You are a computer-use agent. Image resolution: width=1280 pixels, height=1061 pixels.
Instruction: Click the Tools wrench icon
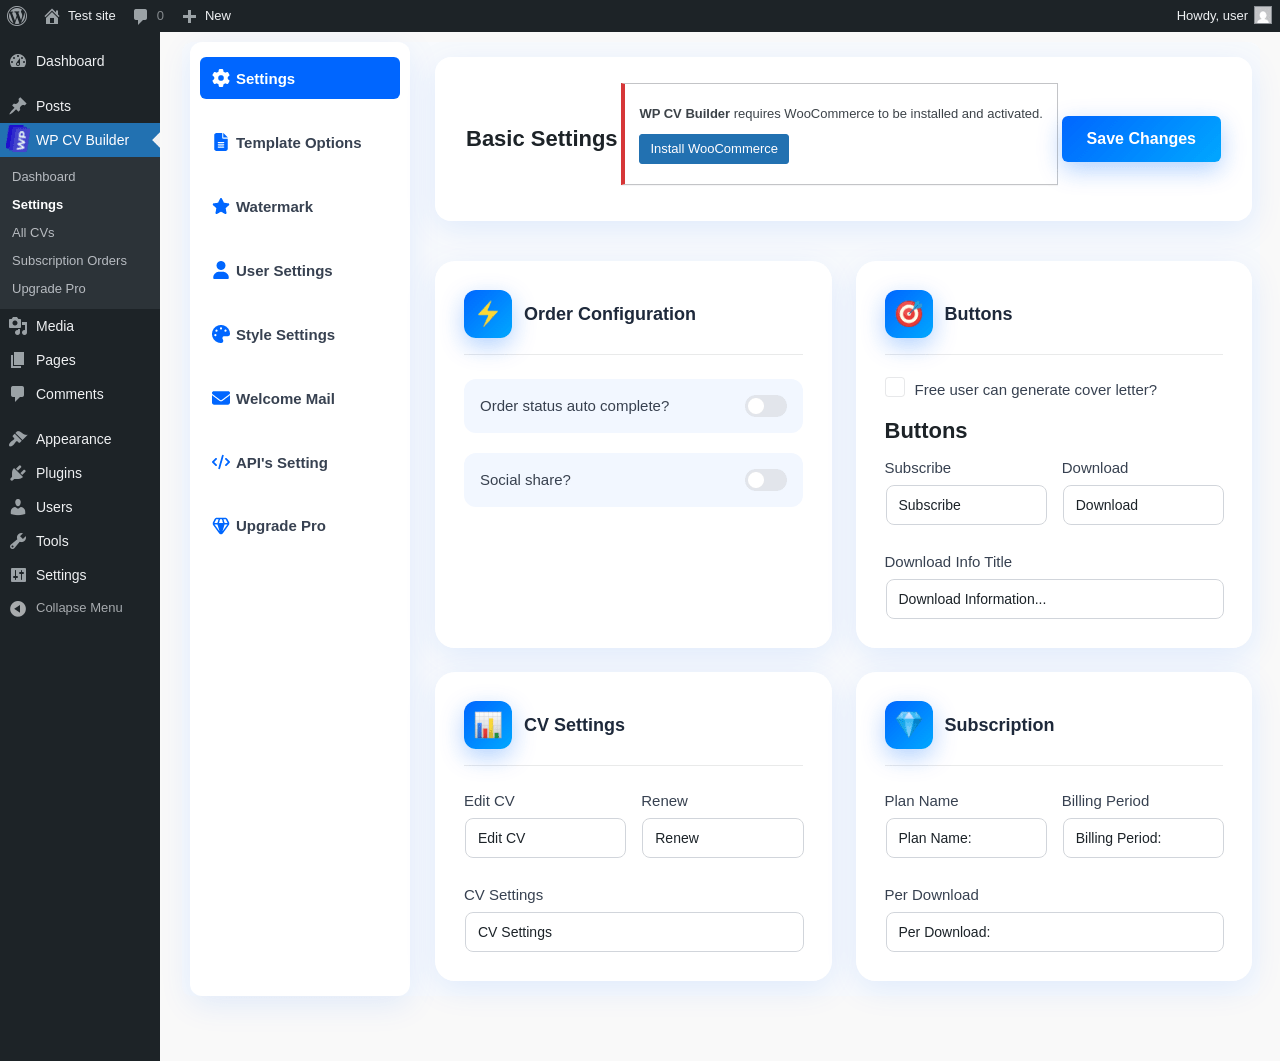(18, 541)
